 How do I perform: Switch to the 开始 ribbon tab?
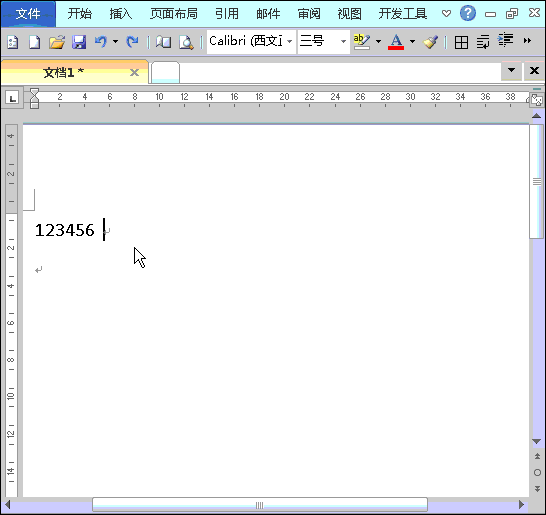click(x=80, y=14)
